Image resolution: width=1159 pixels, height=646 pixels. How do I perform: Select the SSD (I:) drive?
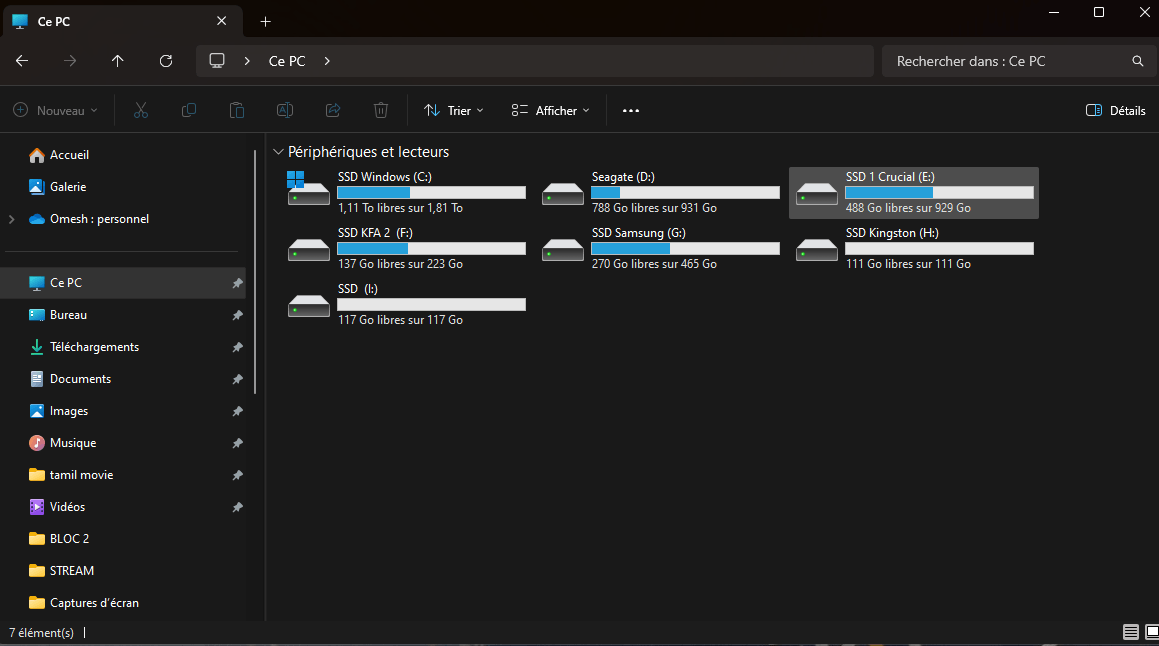[406, 305]
